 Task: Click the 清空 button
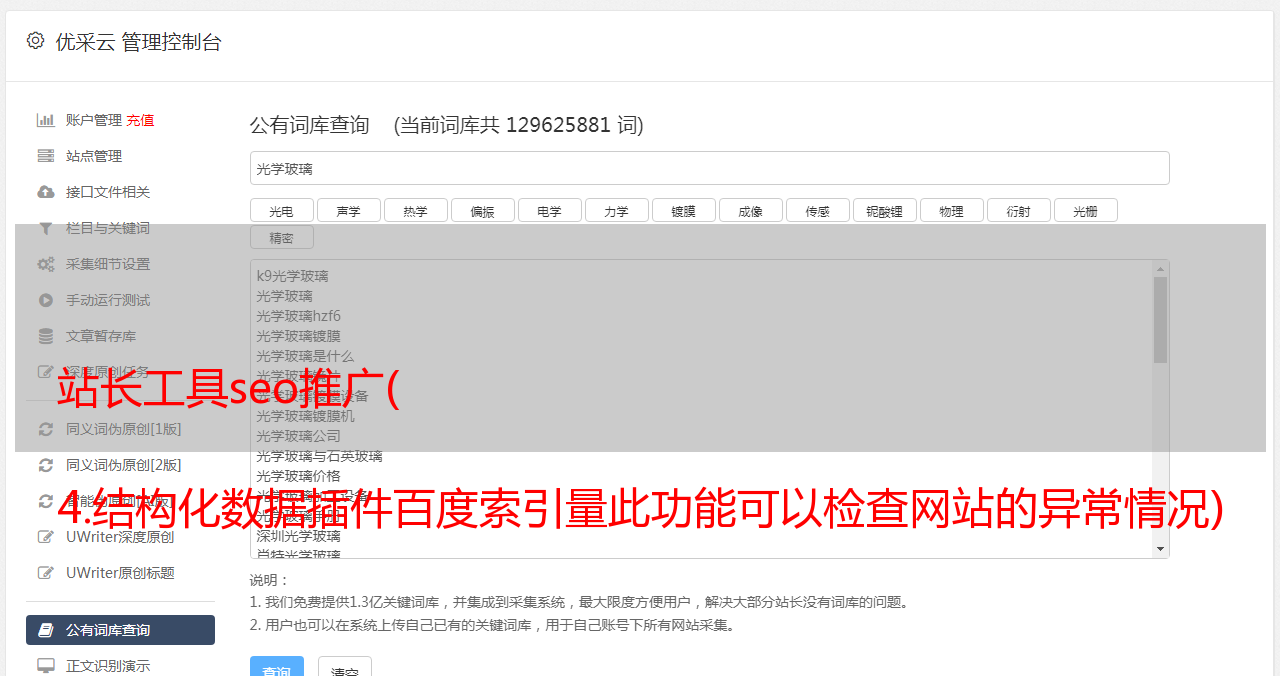click(345, 668)
